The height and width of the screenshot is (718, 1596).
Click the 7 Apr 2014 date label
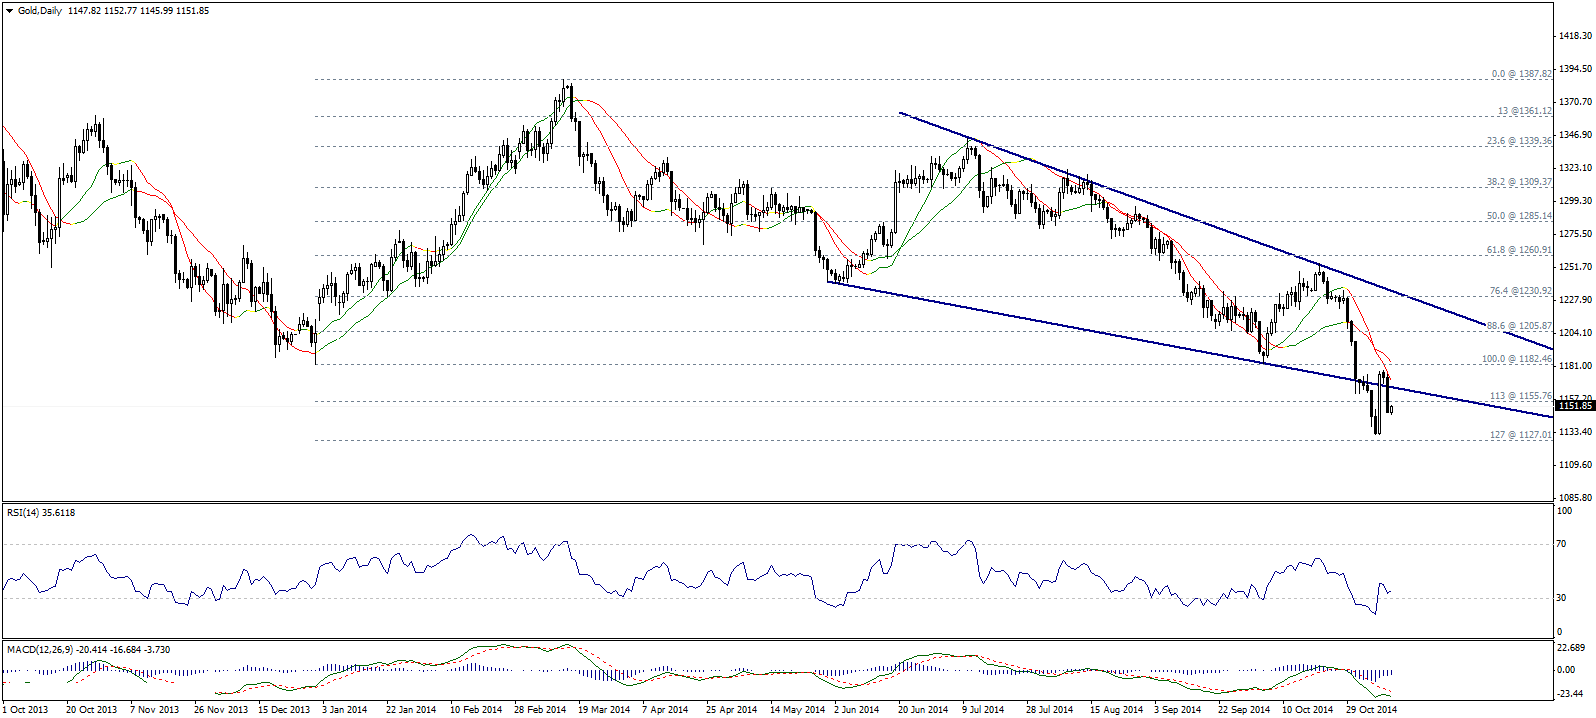pyautogui.click(x=665, y=710)
